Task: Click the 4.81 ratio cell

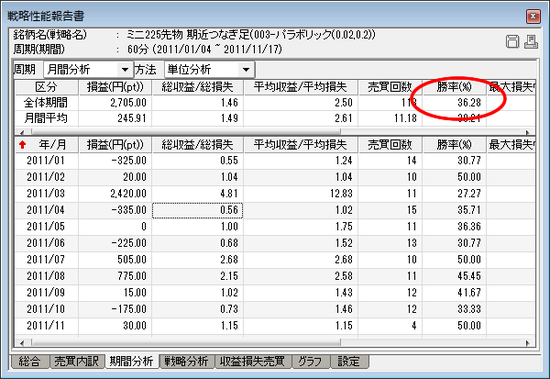Action: click(197, 194)
